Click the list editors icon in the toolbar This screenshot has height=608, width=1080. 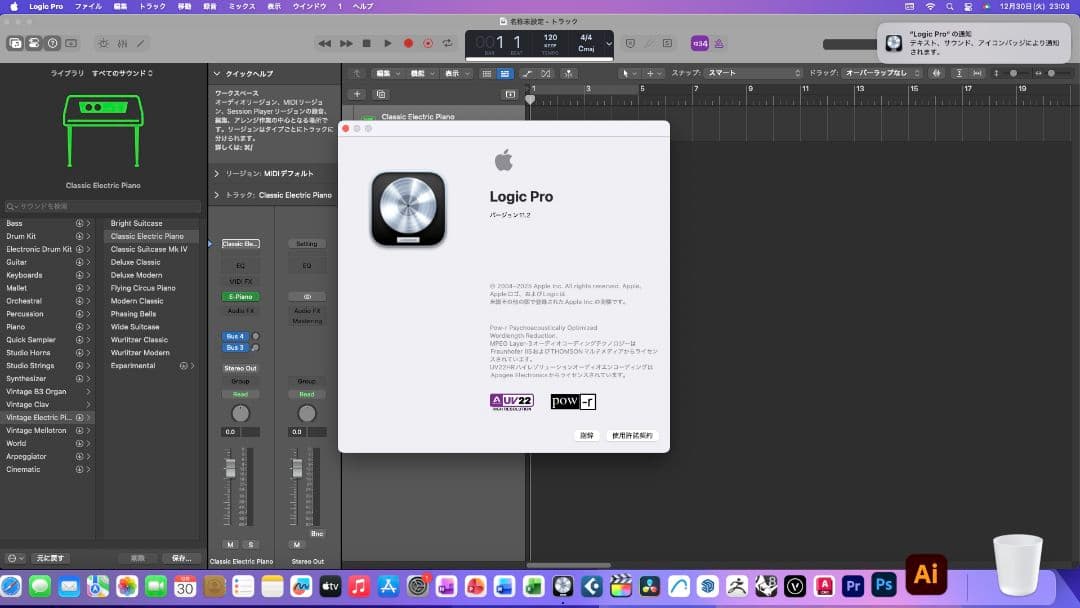(x=487, y=73)
